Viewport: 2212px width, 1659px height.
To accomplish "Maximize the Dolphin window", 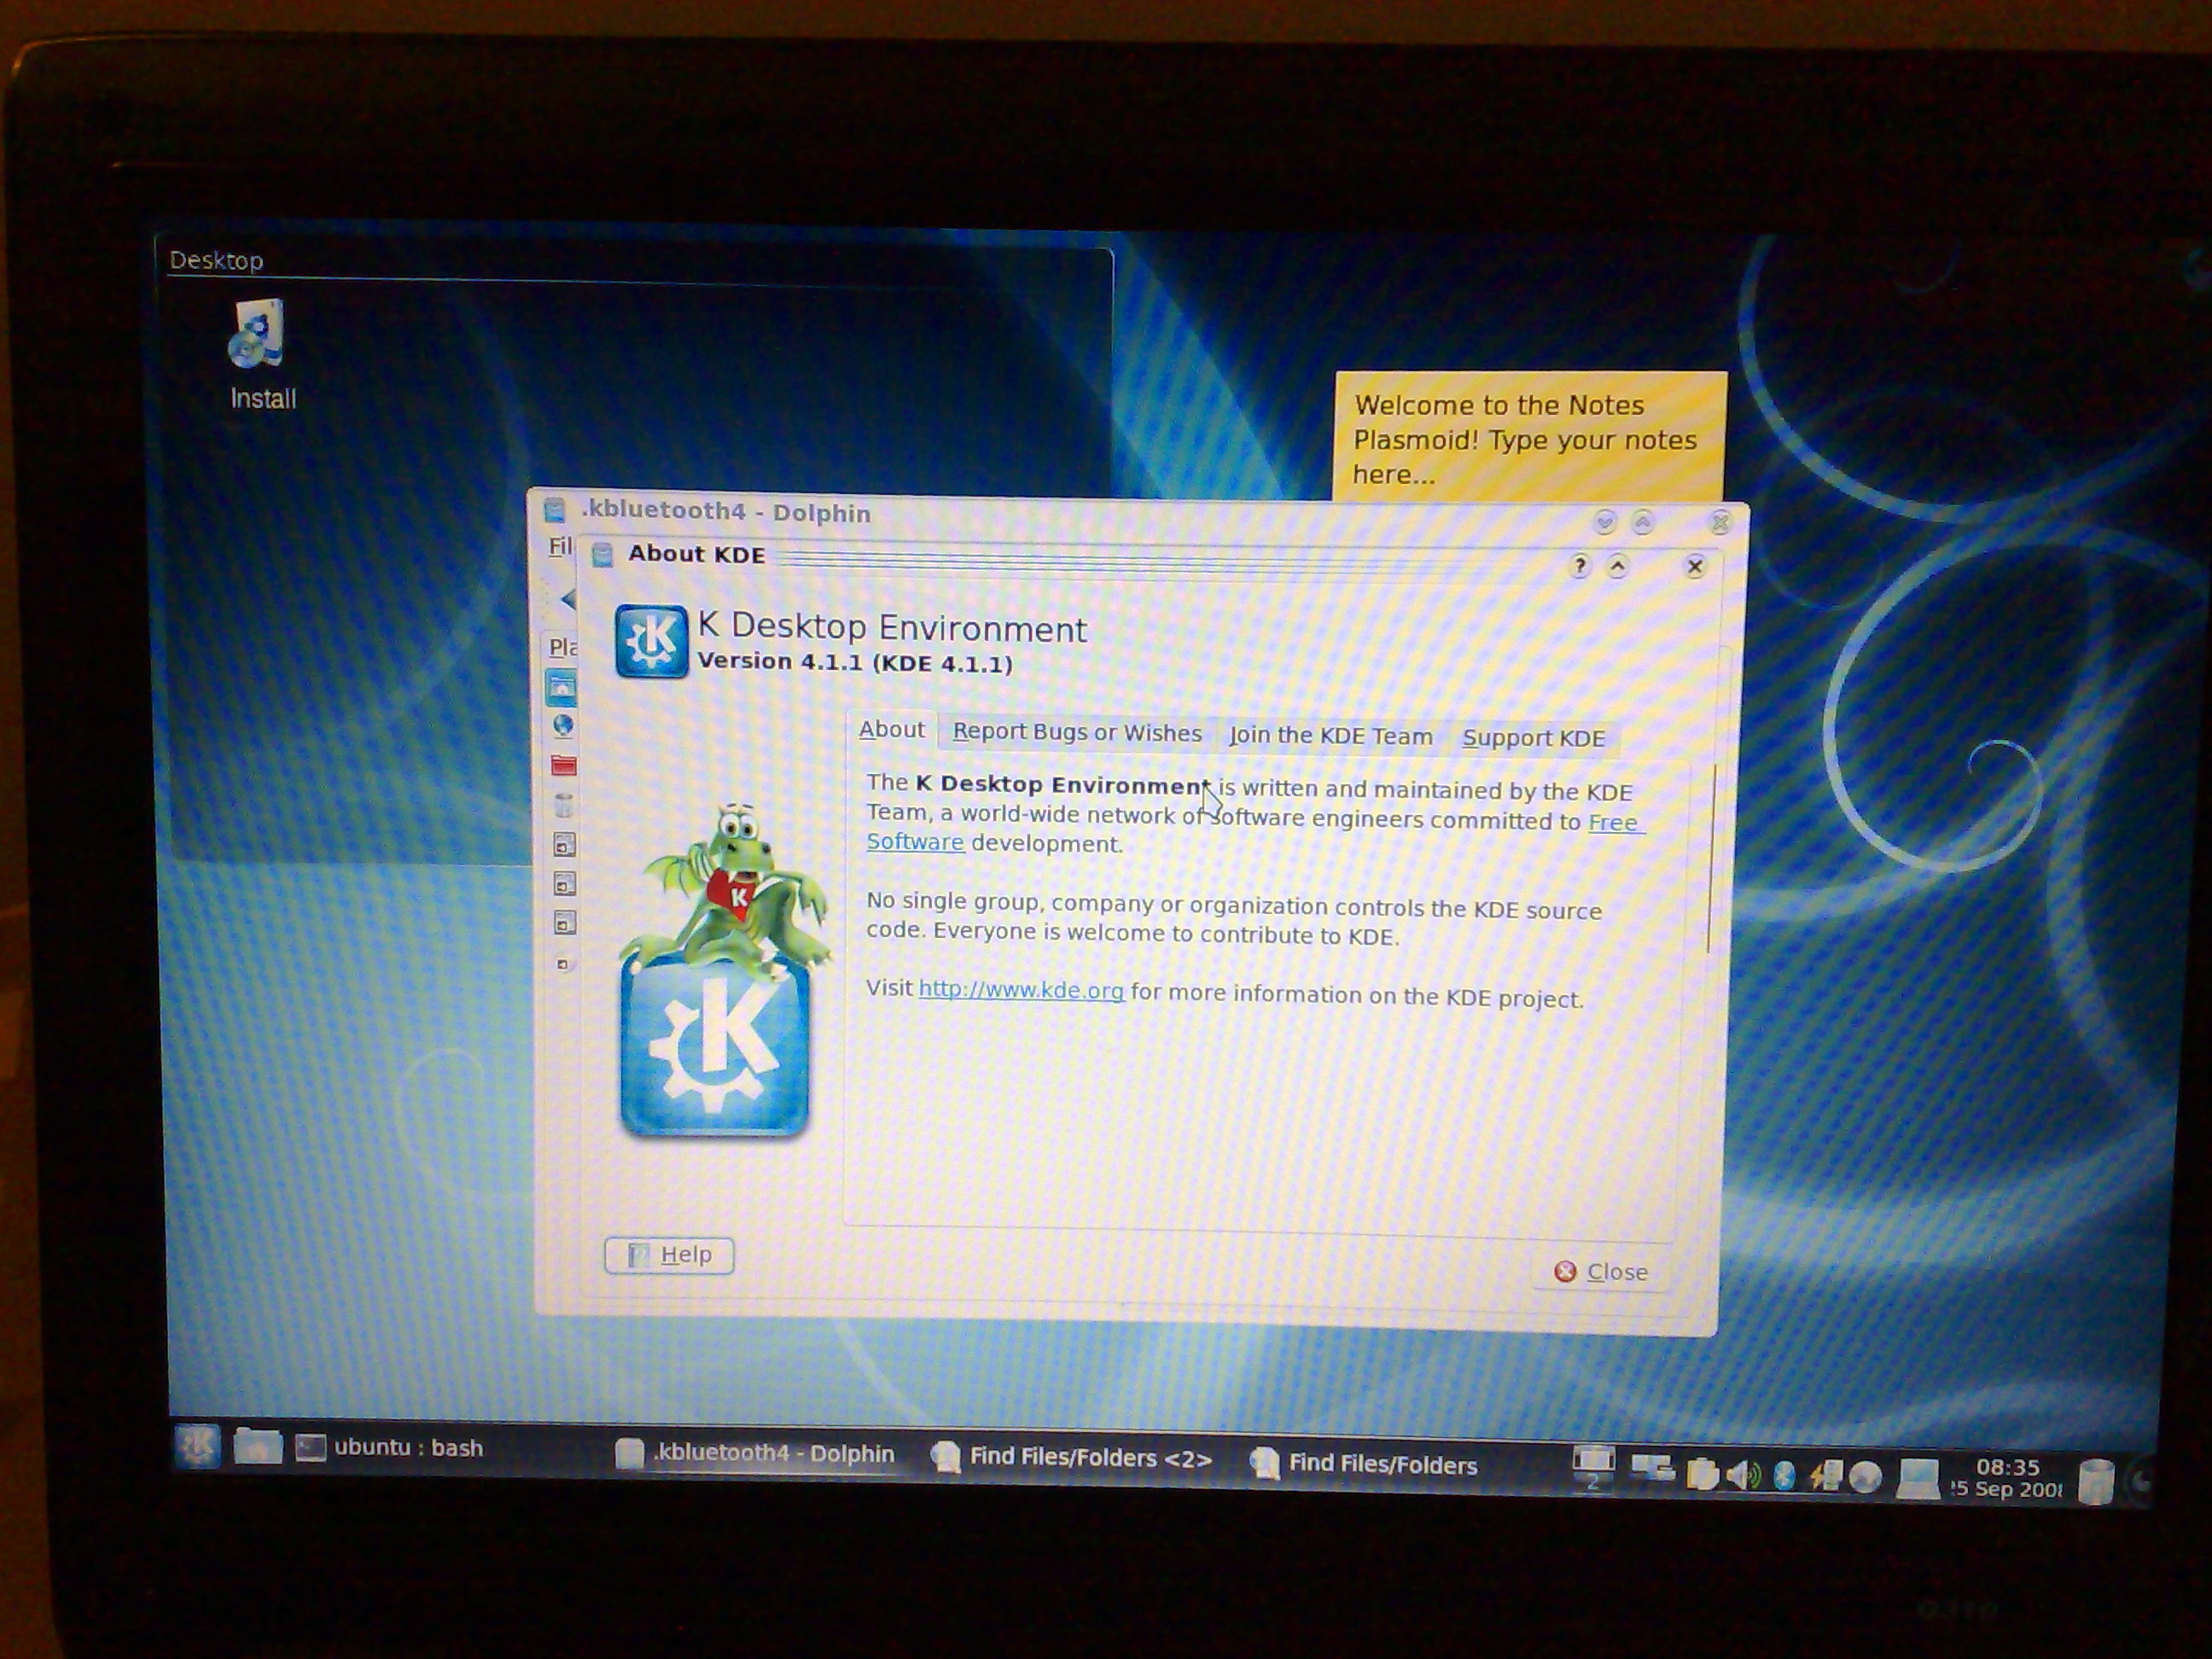I will pyautogui.click(x=1643, y=522).
